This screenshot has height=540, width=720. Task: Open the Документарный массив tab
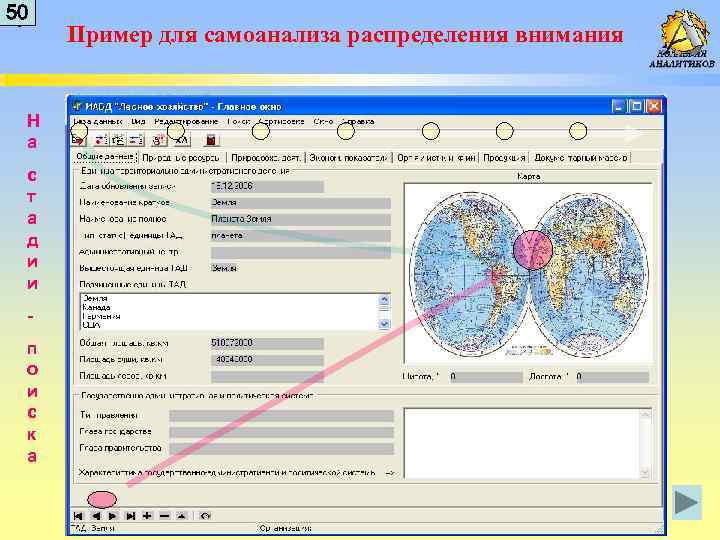580,158
